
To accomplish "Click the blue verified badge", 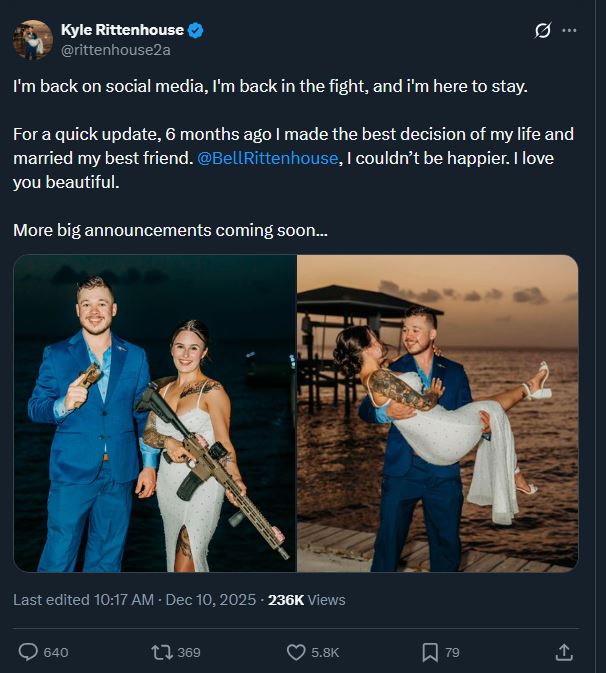I will pyautogui.click(x=196, y=31).
